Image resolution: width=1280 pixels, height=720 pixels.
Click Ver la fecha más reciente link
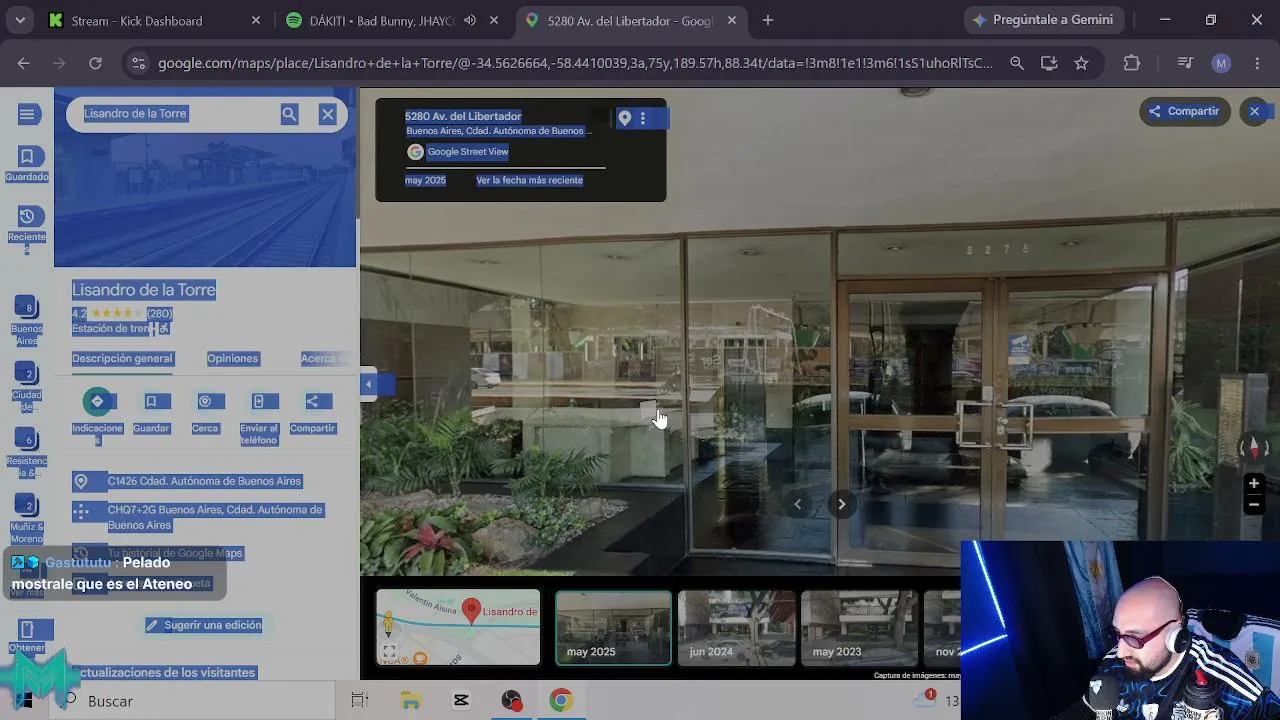529,181
